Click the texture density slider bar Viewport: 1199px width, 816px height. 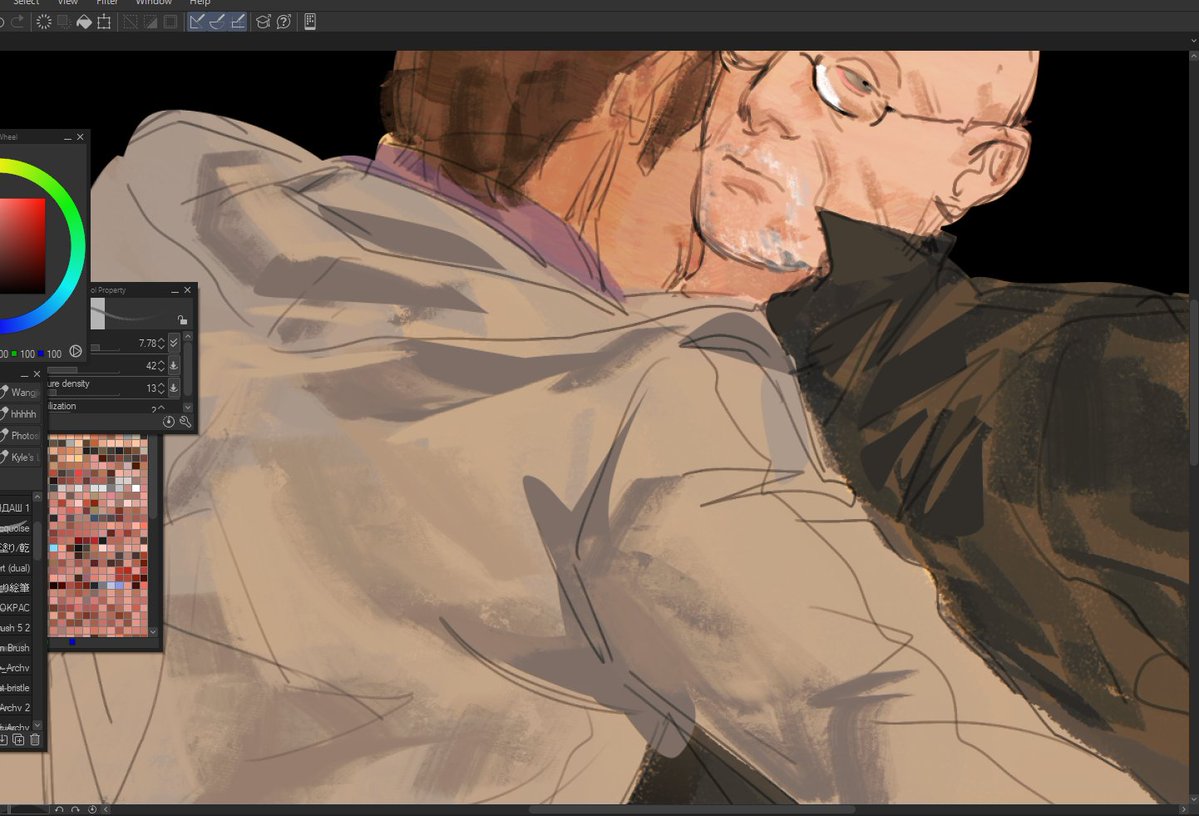[84, 393]
